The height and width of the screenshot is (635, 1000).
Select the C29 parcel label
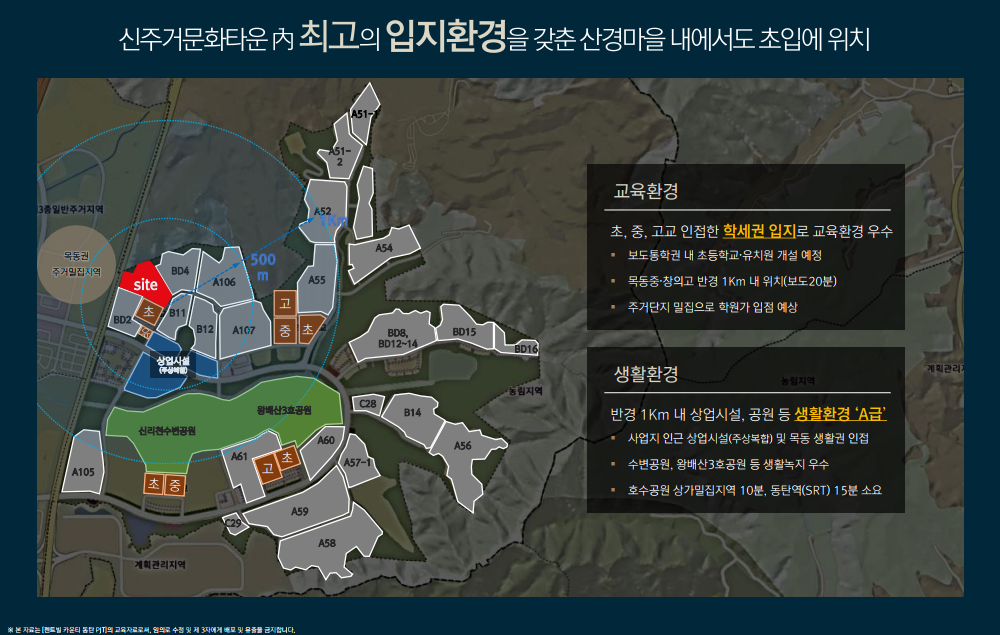[233, 523]
